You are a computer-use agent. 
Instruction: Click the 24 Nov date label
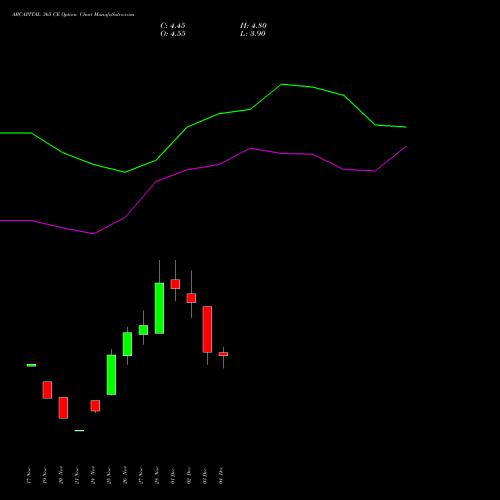[x=93, y=475]
